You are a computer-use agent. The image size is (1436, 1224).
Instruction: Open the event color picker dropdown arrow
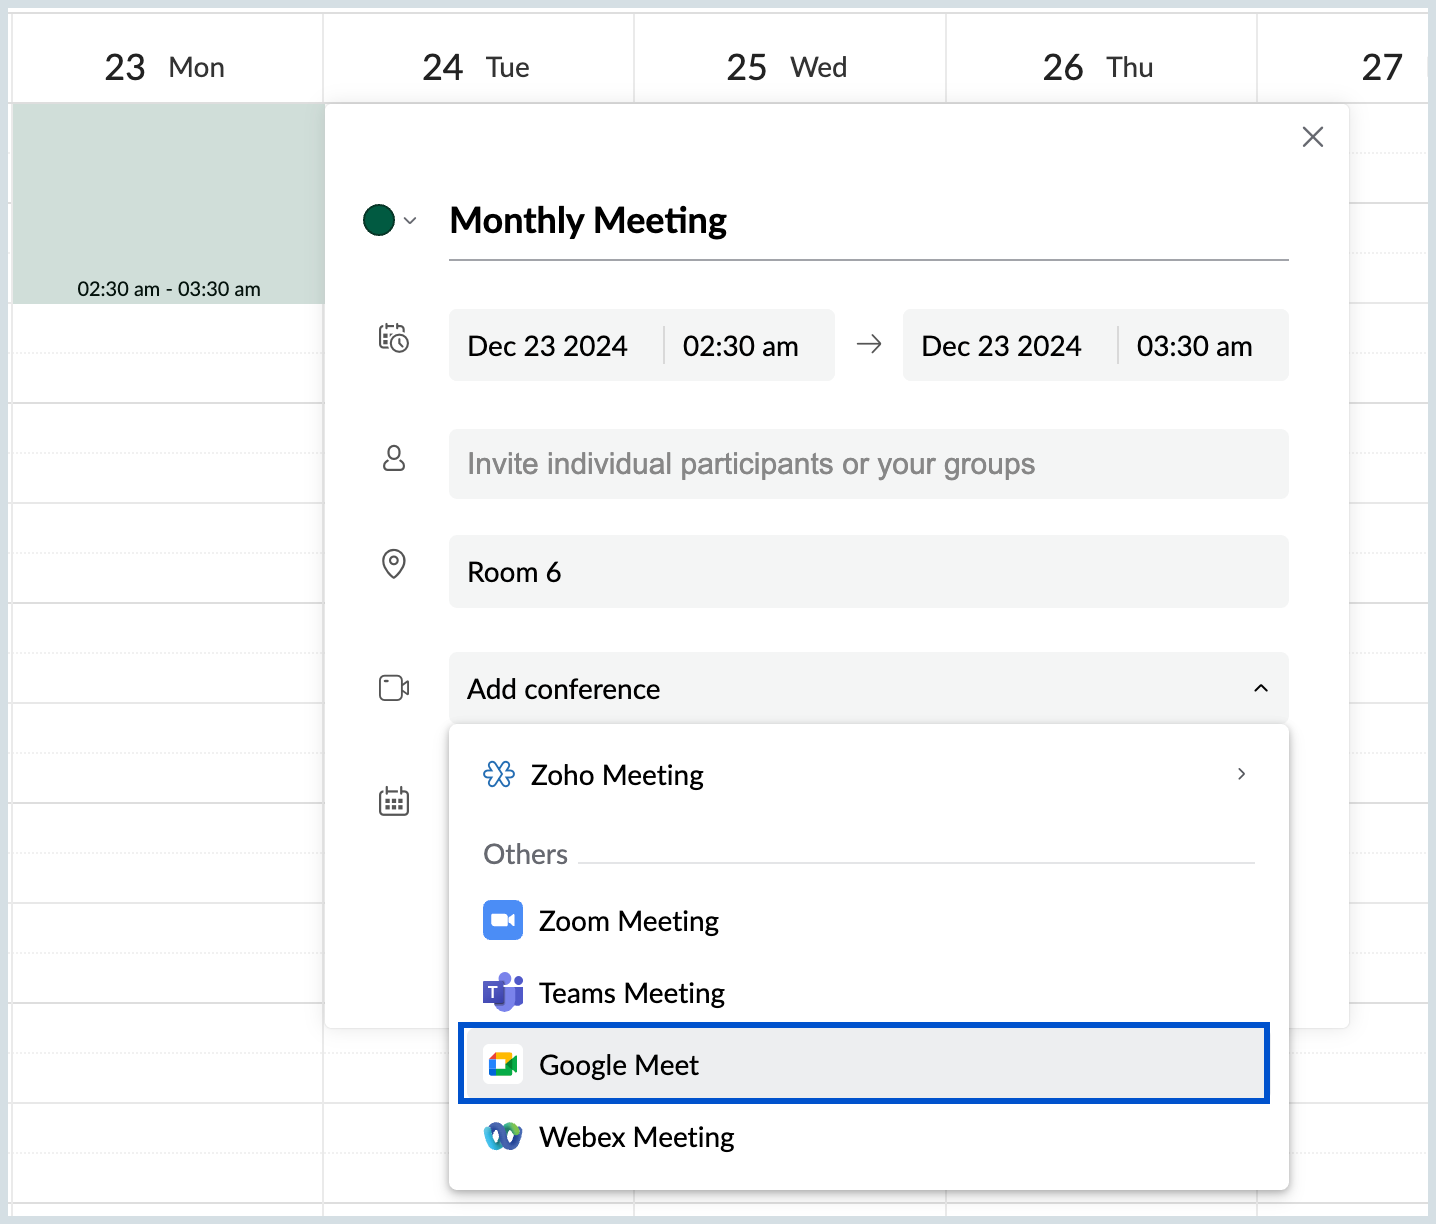[x=410, y=221]
